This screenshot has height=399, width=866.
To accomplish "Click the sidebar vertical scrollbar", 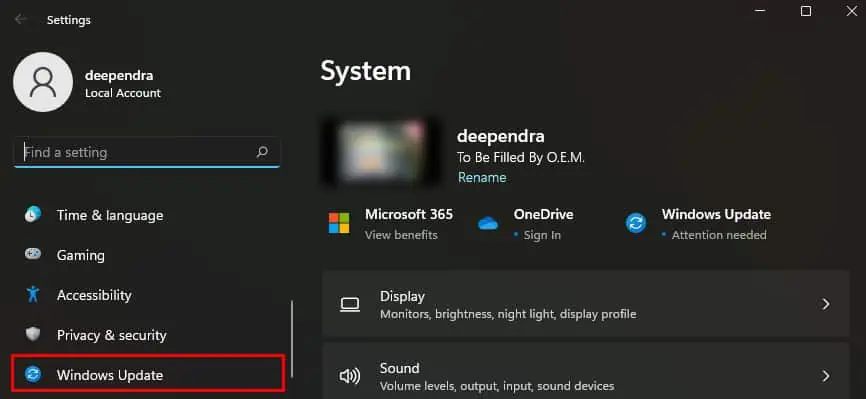I will tap(292, 338).
